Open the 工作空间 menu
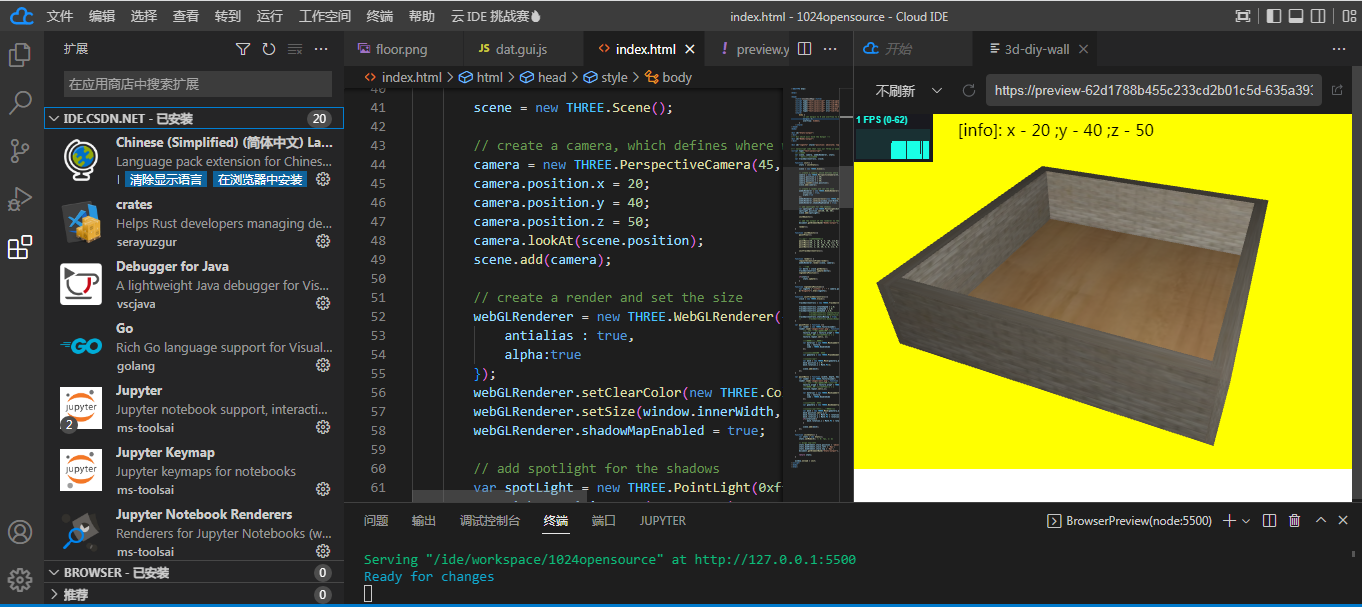Viewport: 1362px width, 607px height. coord(325,16)
